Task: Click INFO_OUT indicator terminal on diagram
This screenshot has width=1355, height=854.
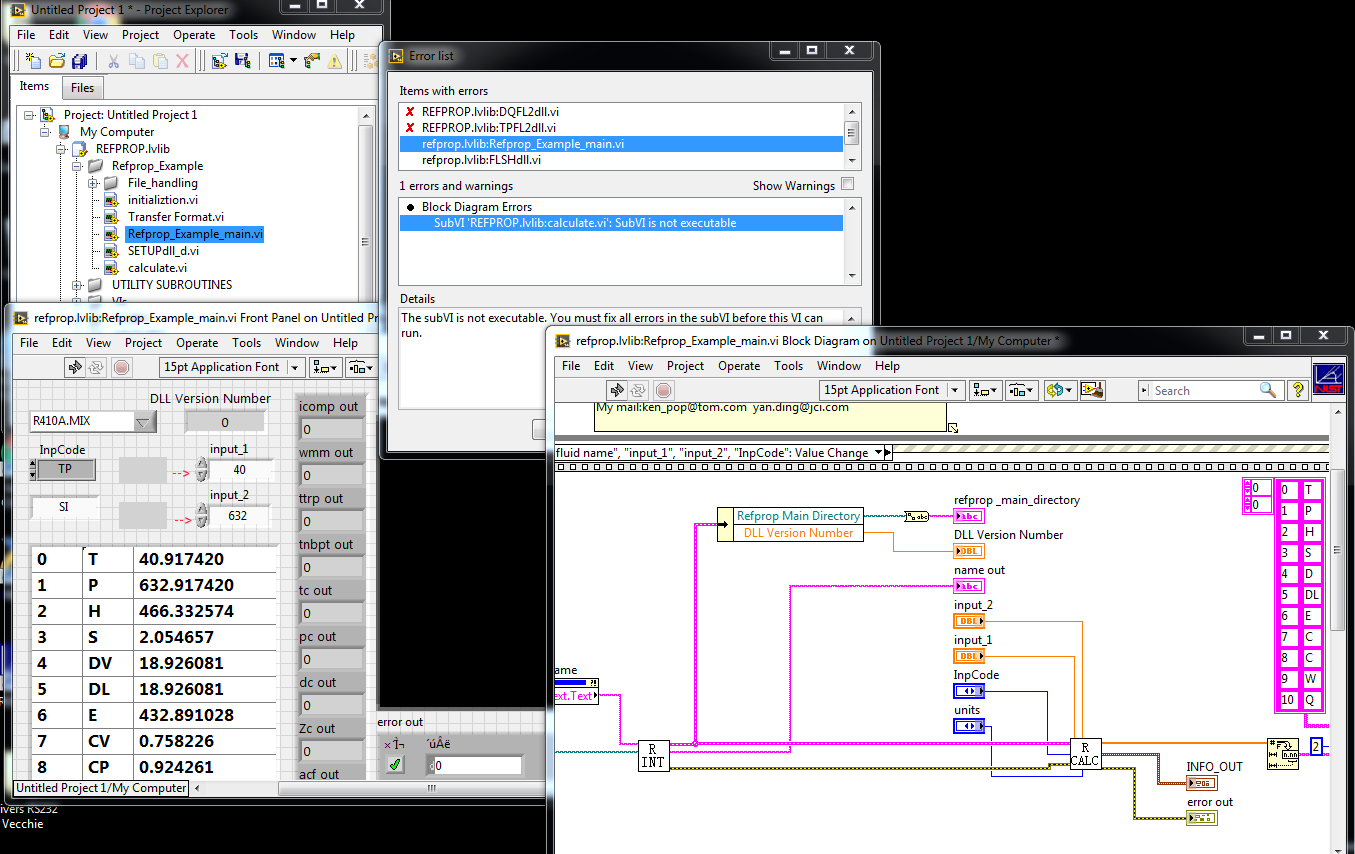Action: (x=1201, y=784)
